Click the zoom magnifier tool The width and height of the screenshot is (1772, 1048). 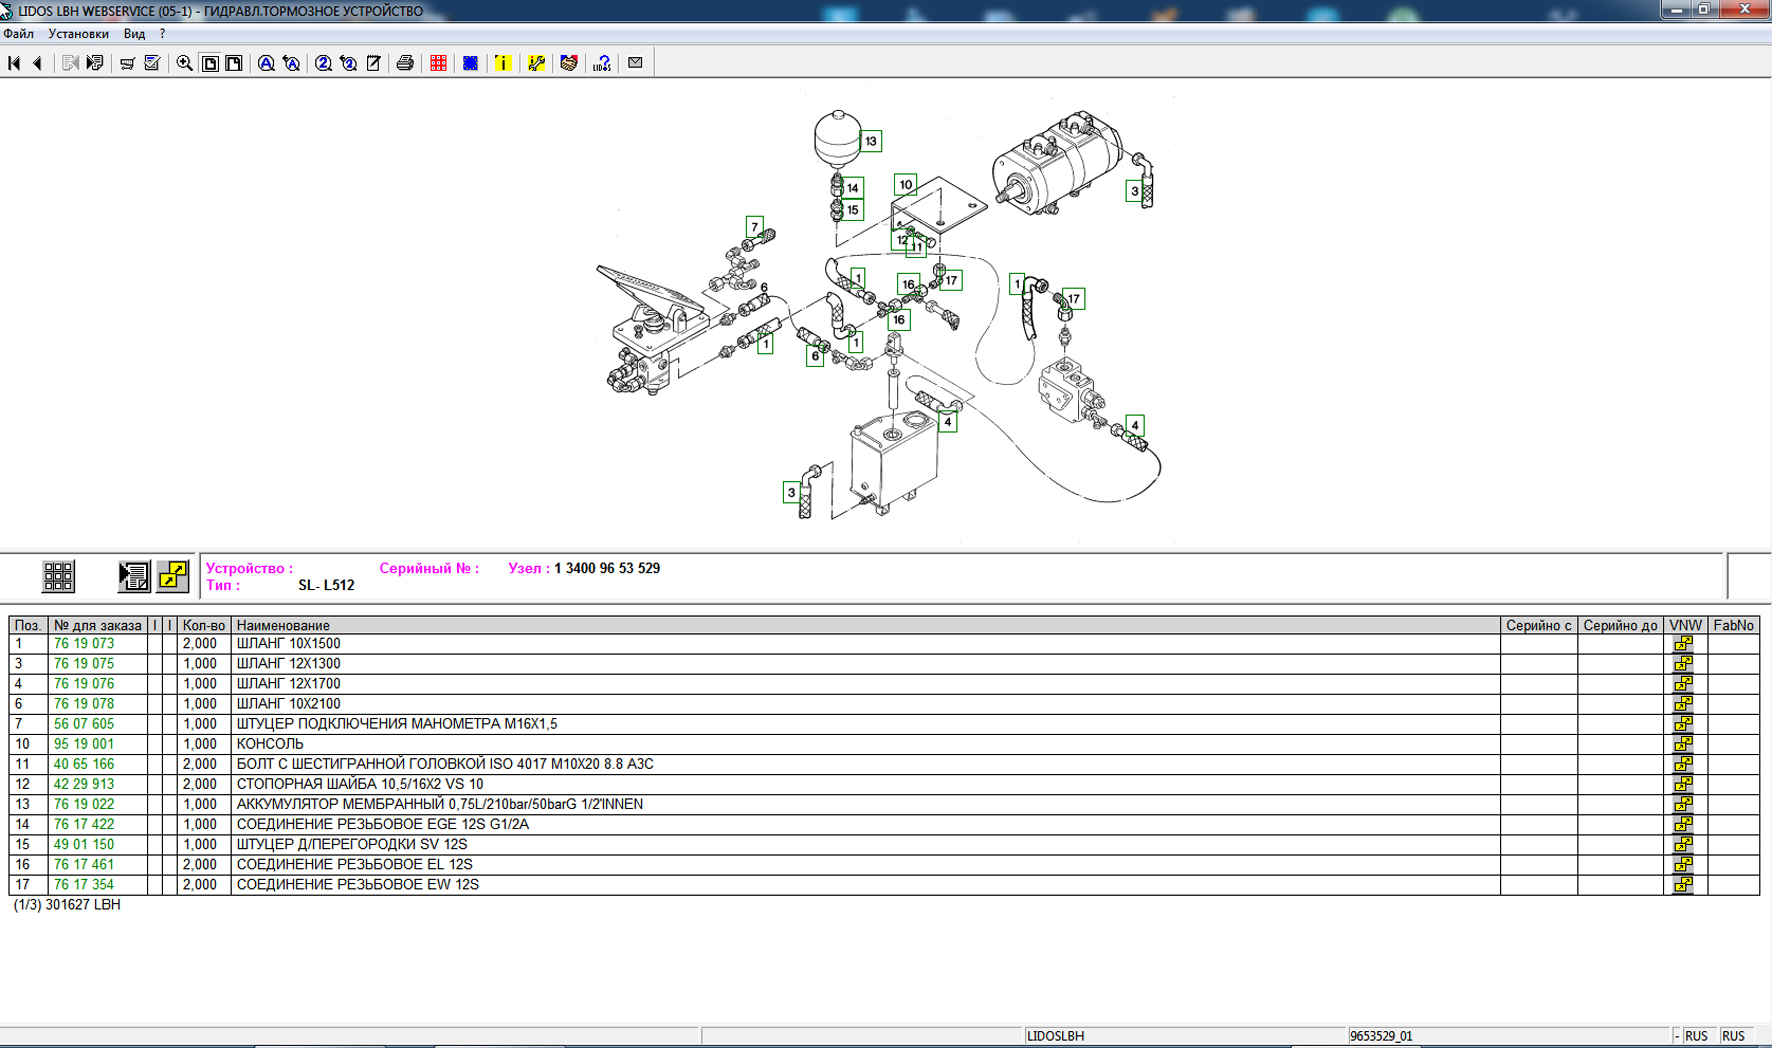point(184,63)
